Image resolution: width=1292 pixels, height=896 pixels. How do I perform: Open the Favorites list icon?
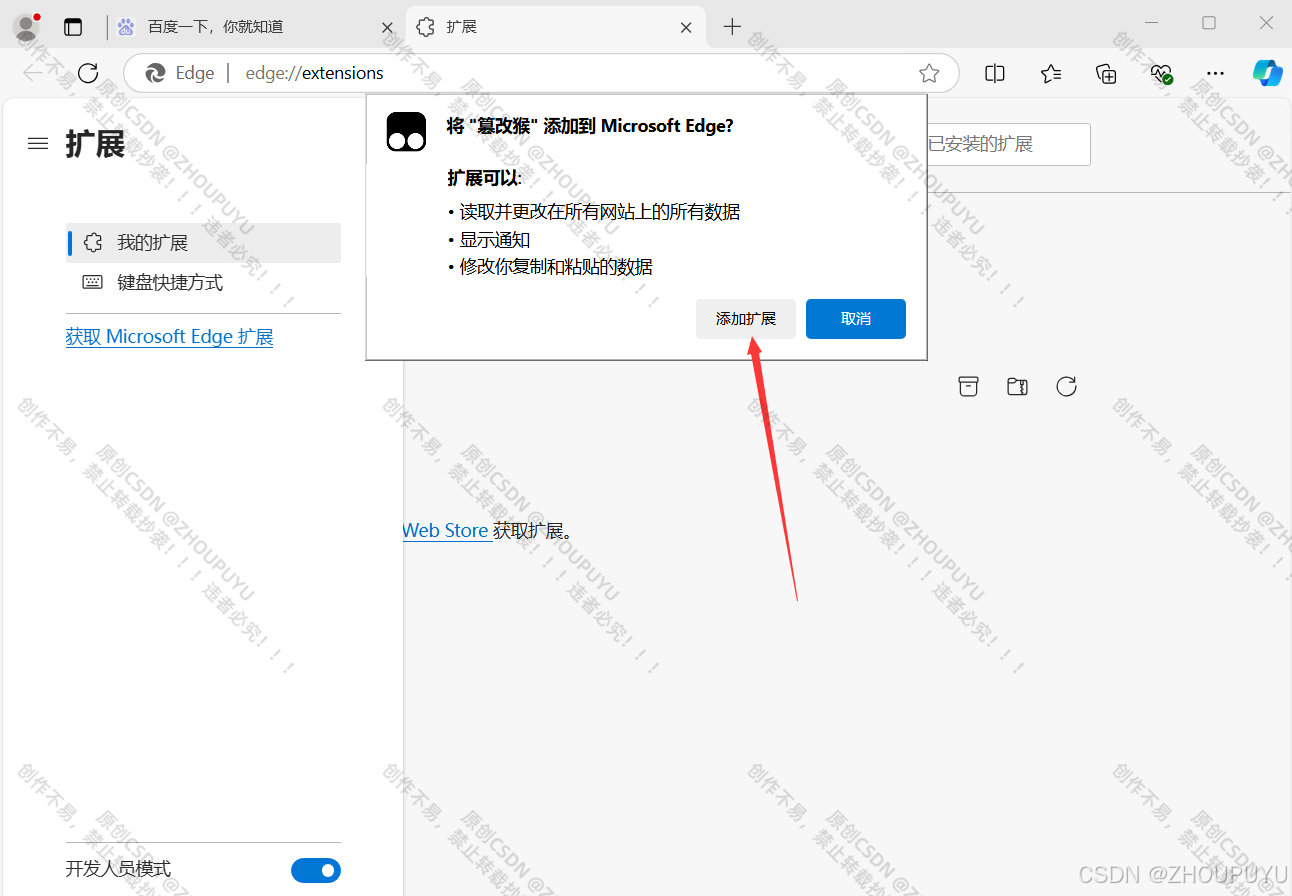(1050, 73)
